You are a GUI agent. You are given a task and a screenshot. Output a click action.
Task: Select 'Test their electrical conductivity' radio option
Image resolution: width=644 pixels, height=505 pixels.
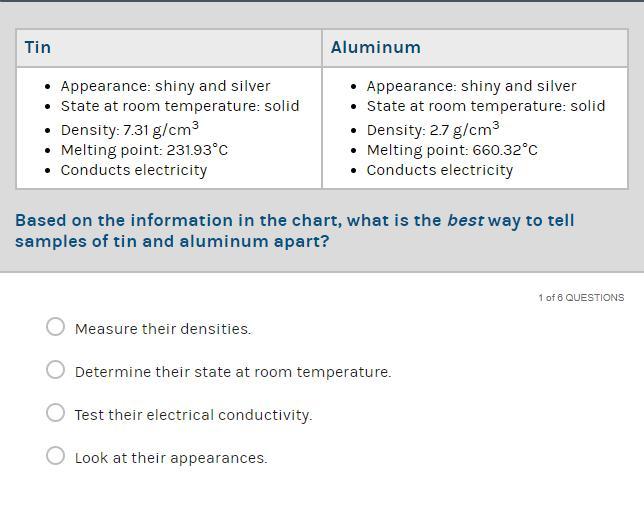tap(55, 413)
